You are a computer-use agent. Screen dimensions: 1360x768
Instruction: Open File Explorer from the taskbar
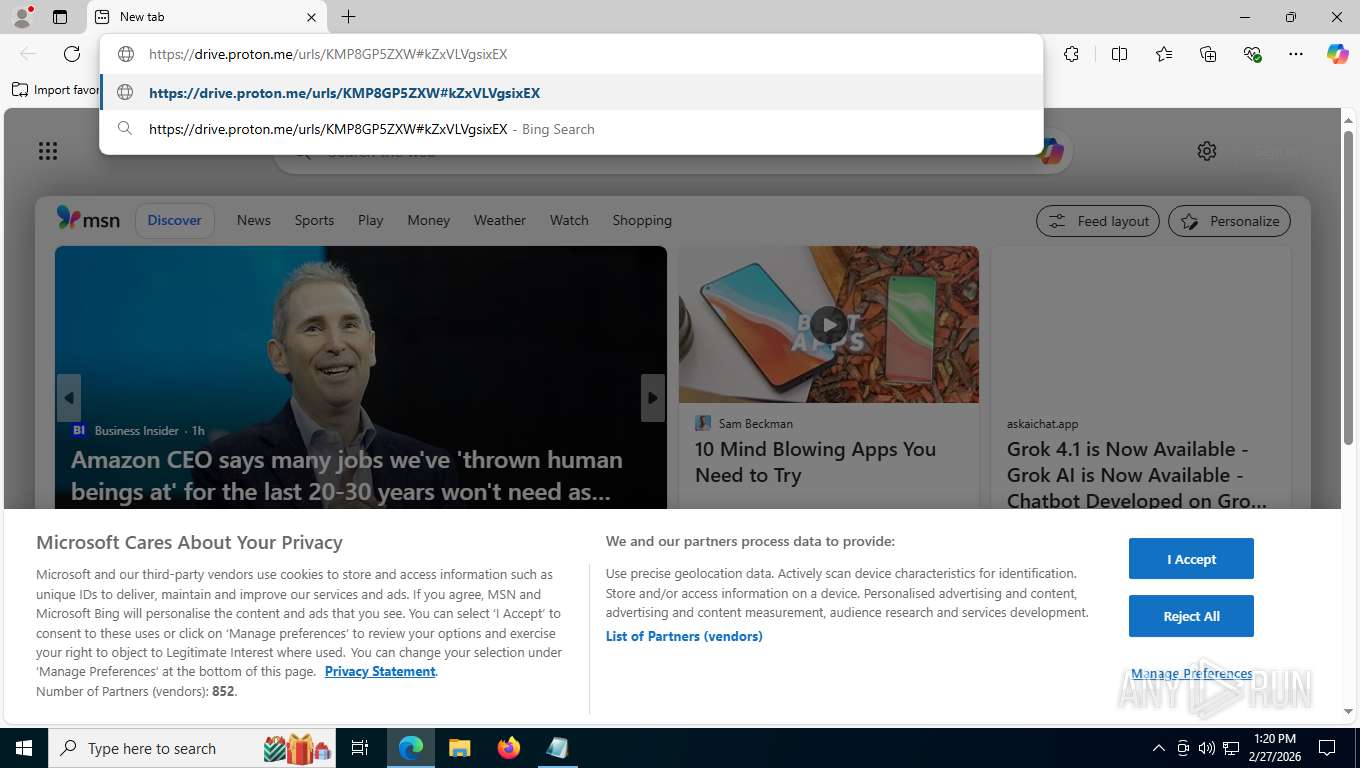pos(460,748)
